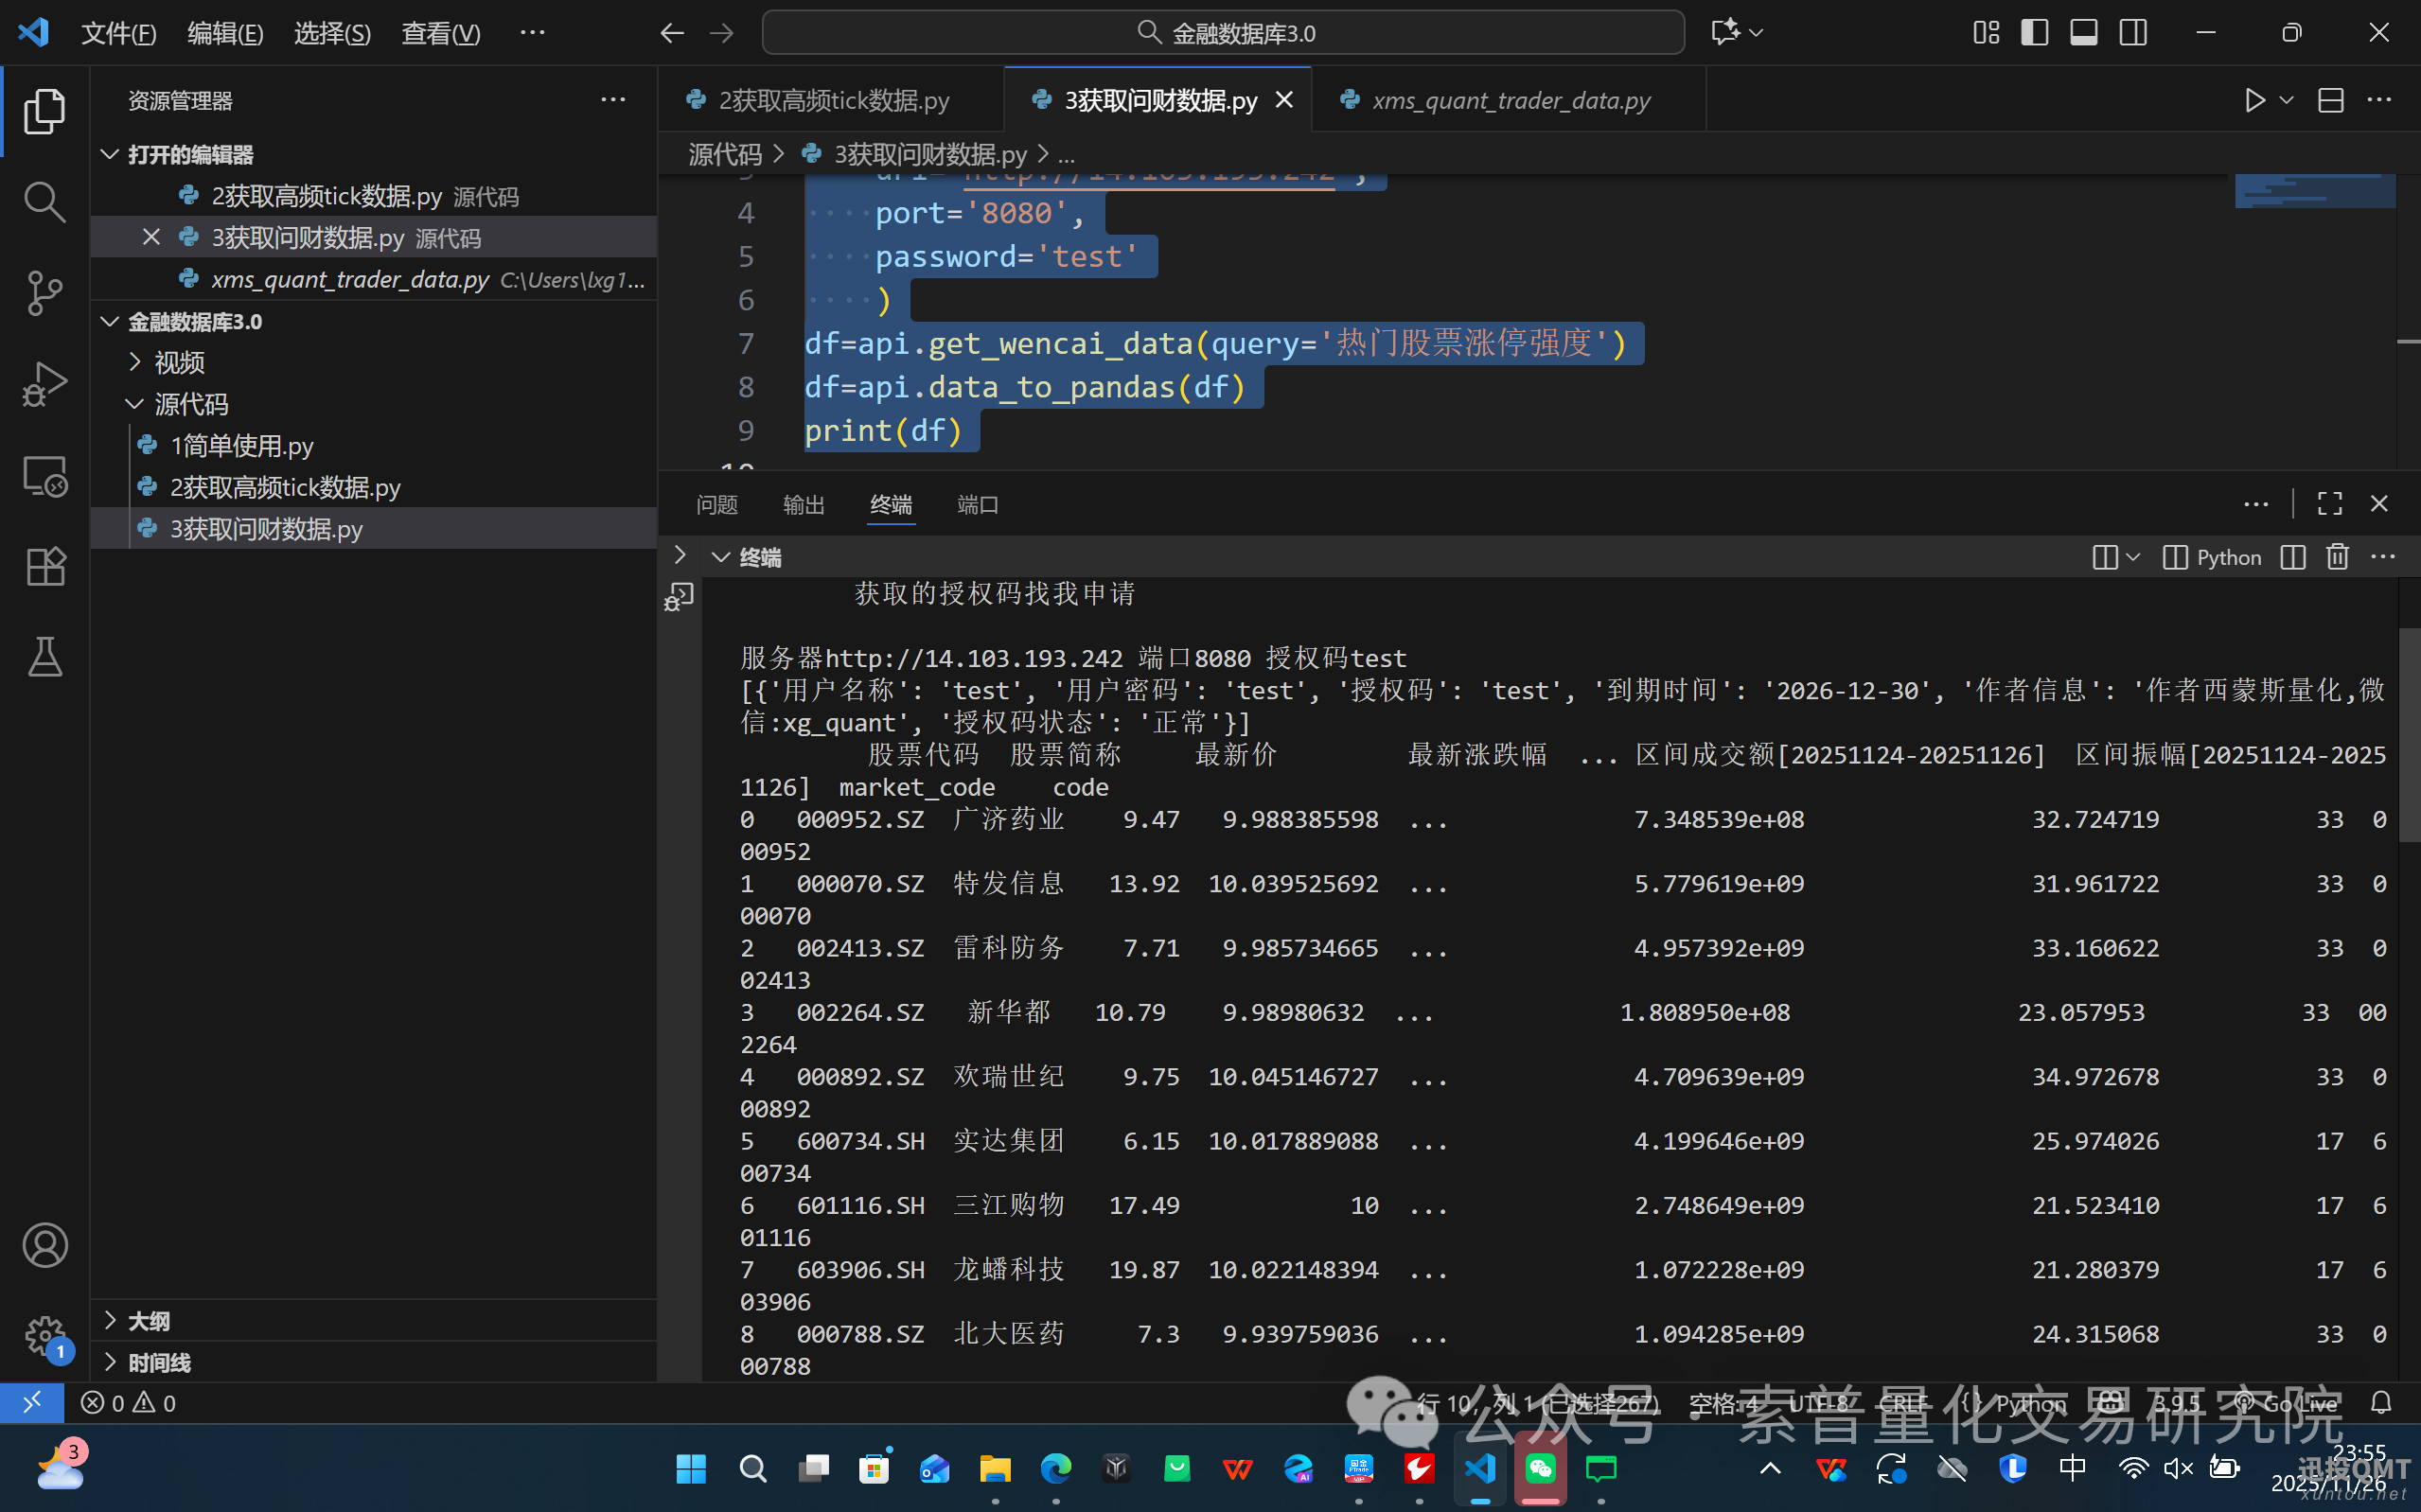Expand the 视频 folder

click(x=178, y=362)
